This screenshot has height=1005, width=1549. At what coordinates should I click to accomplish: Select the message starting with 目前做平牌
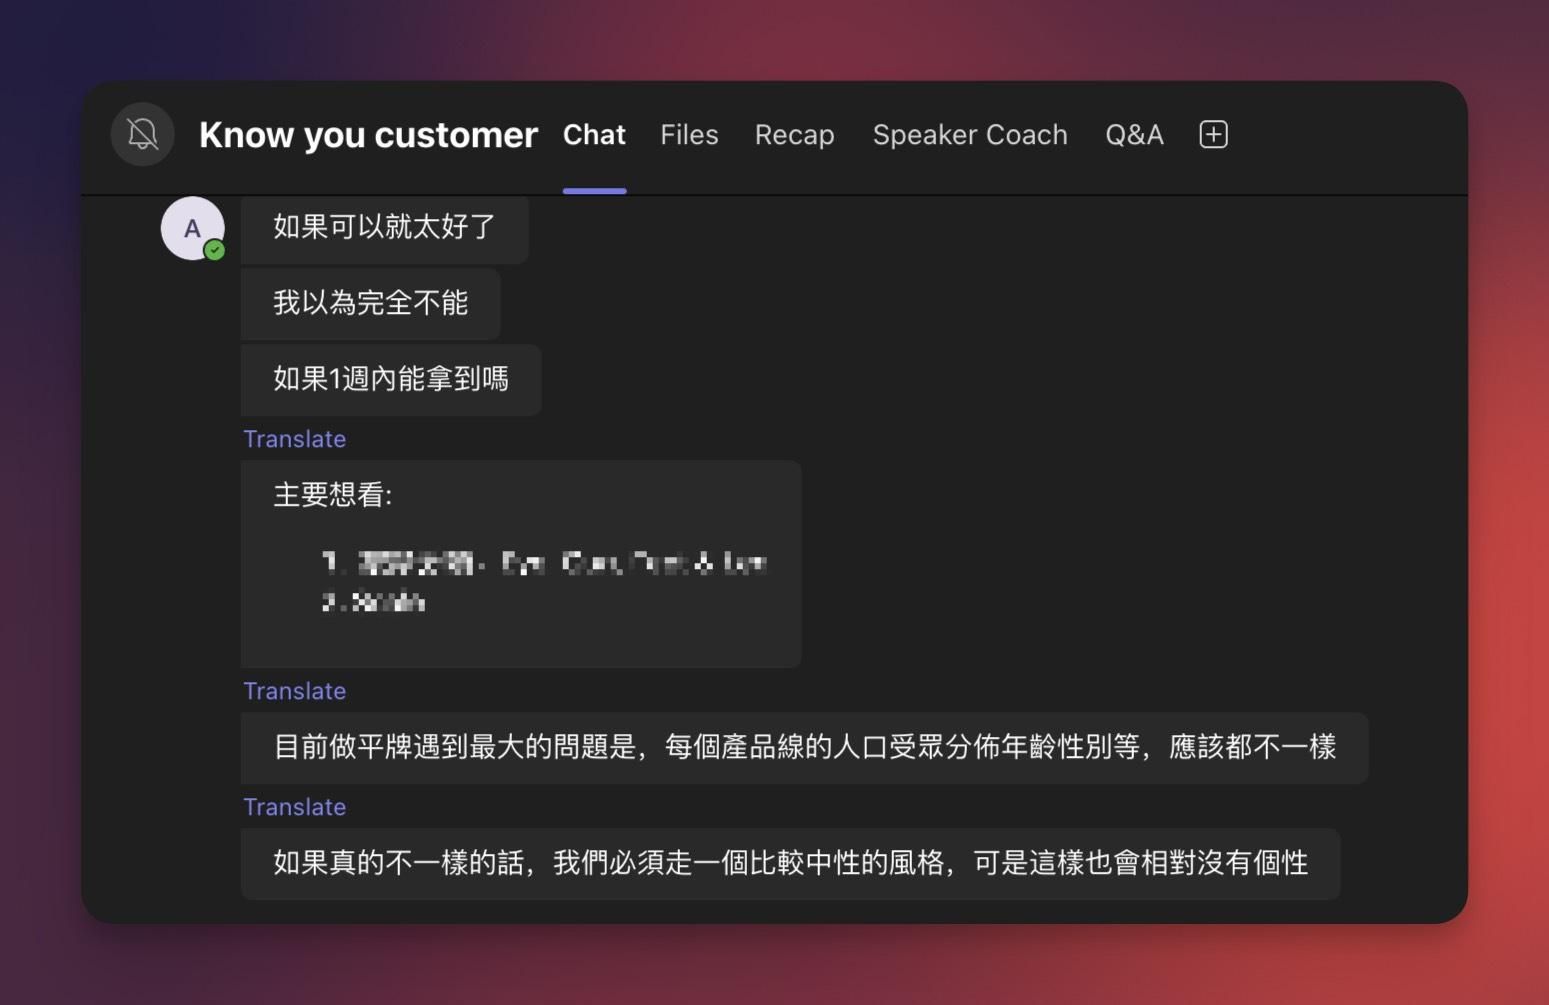804,747
